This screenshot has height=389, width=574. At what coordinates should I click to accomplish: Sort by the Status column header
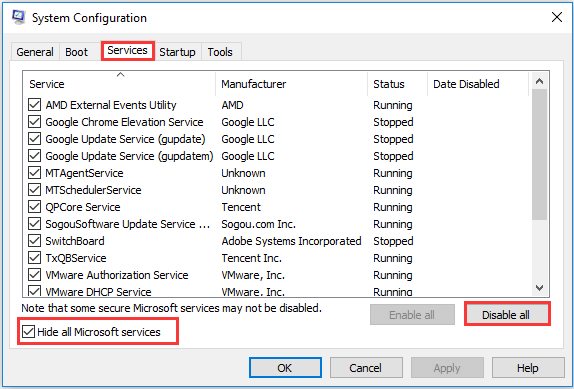(x=397, y=84)
